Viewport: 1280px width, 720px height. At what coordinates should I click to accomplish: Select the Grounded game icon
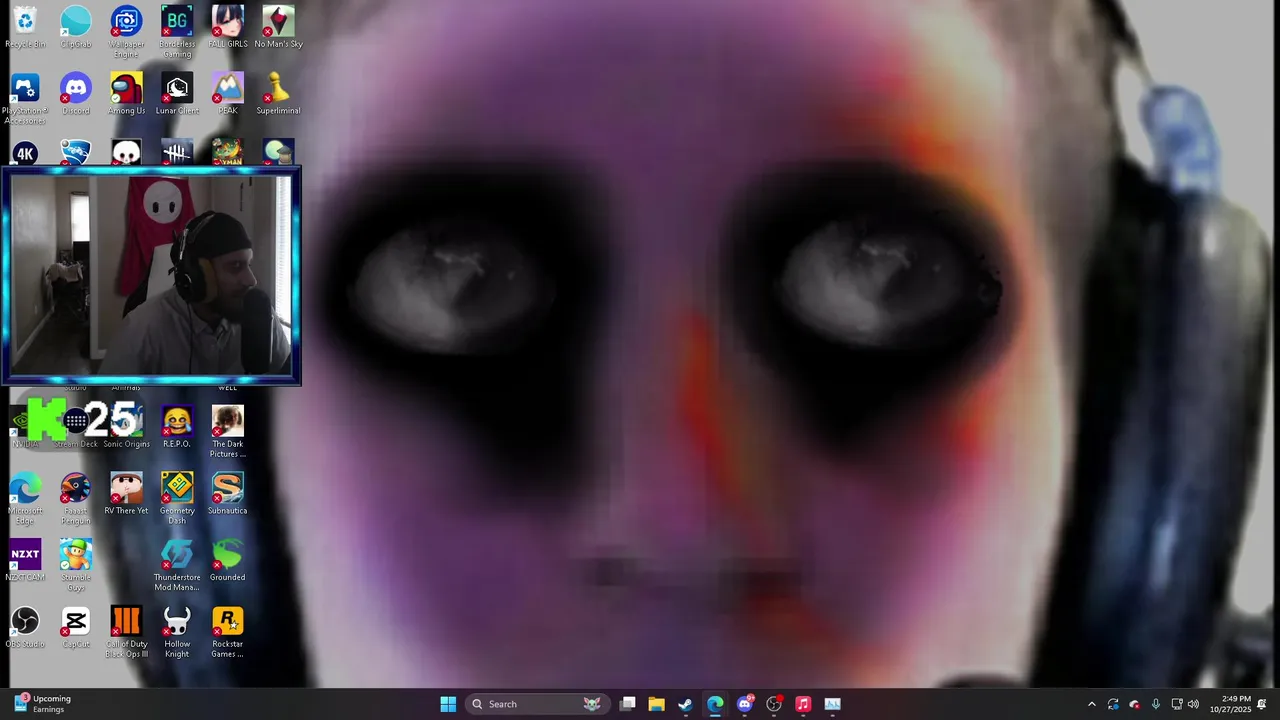(228, 560)
